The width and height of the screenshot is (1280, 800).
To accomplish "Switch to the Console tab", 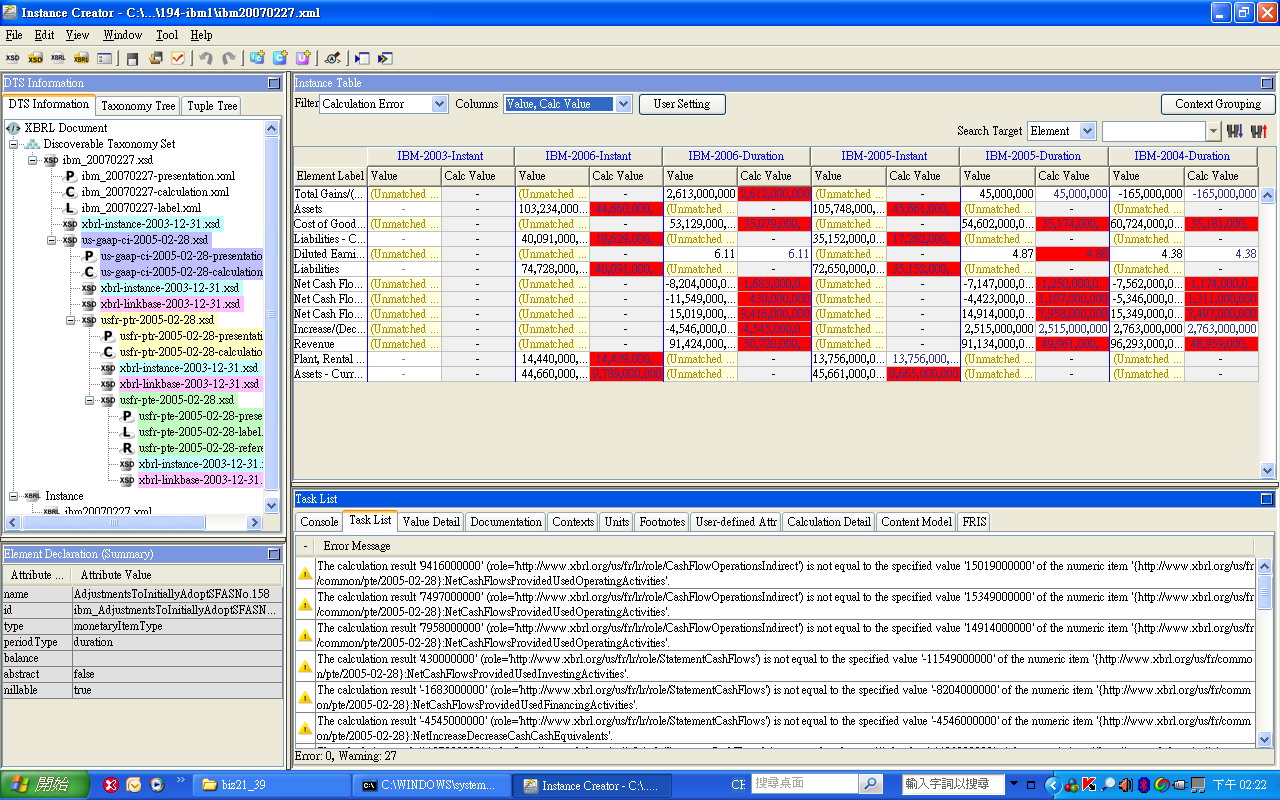I will 319,521.
